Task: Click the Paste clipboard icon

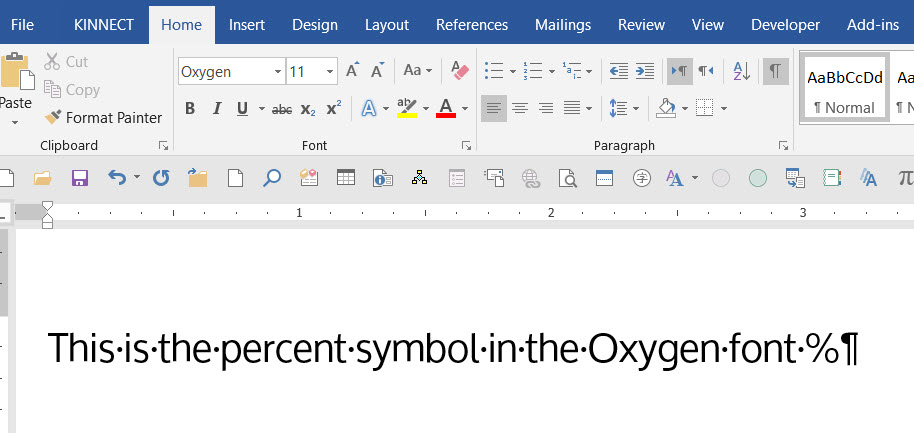Action: point(16,71)
